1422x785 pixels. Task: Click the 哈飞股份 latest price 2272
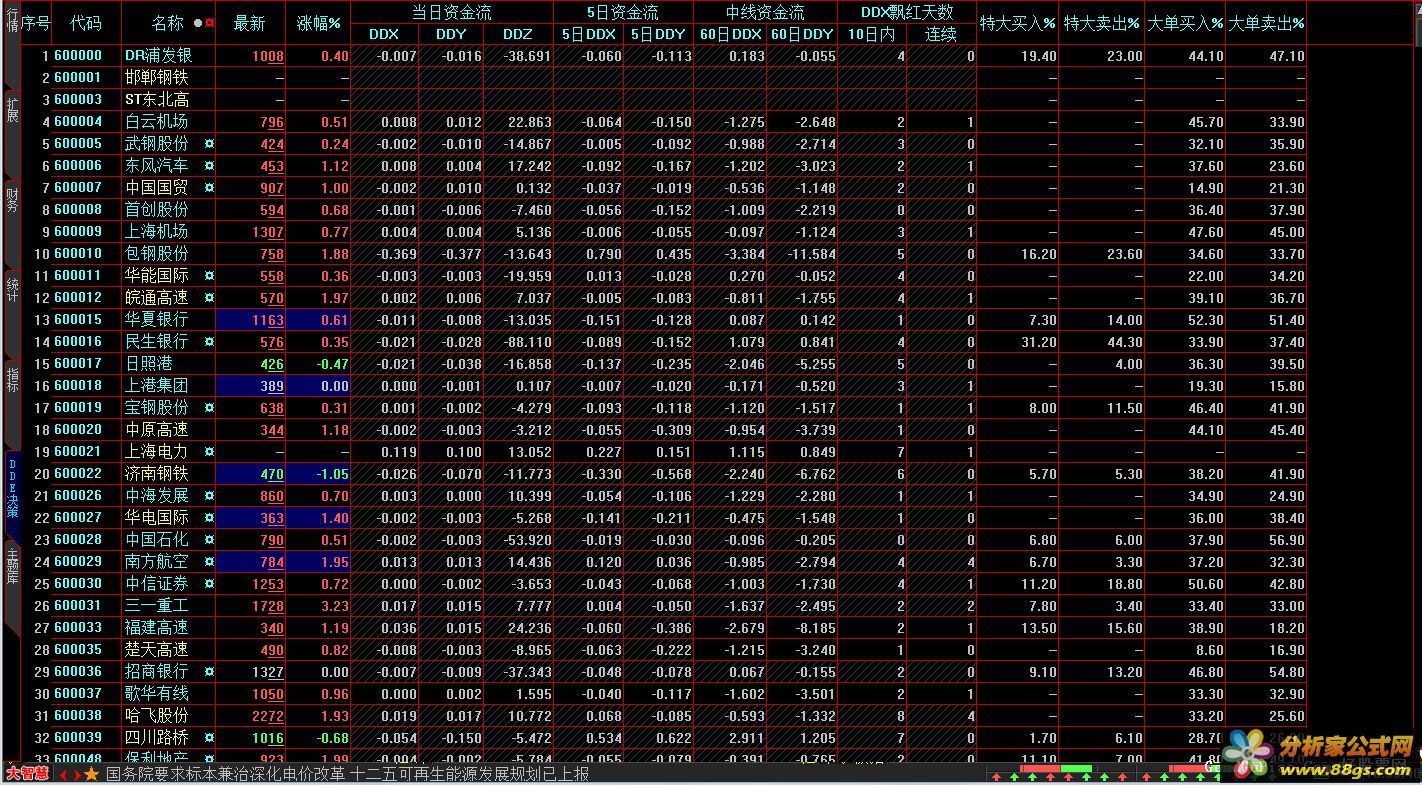tap(268, 716)
